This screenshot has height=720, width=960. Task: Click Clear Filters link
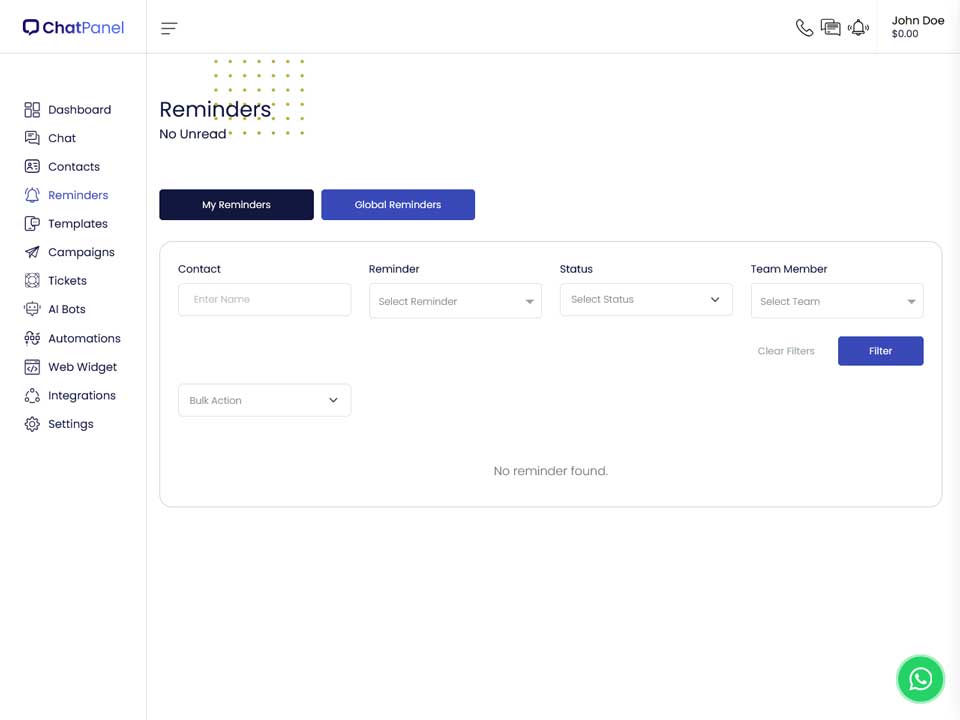pyautogui.click(x=786, y=351)
